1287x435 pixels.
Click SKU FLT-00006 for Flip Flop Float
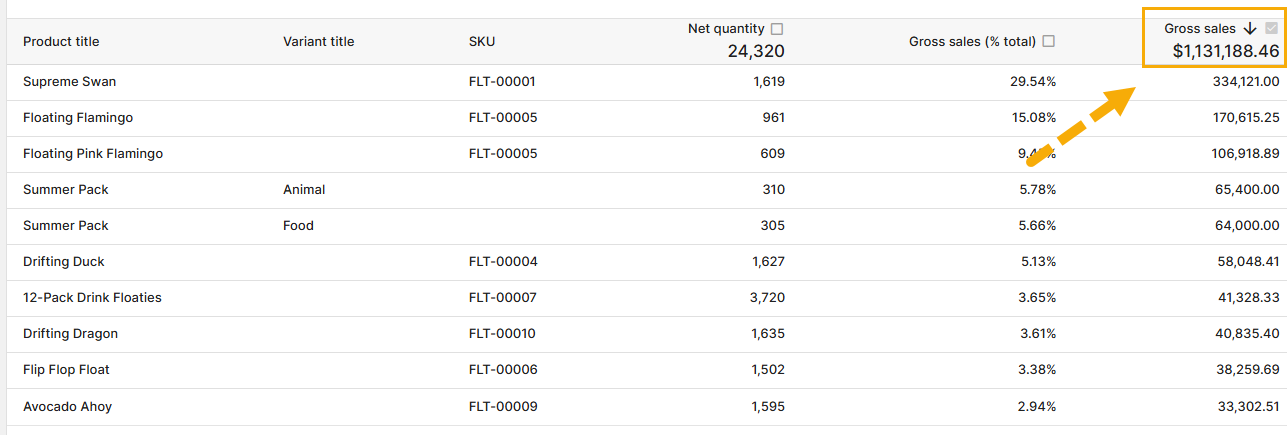(503, 369)
